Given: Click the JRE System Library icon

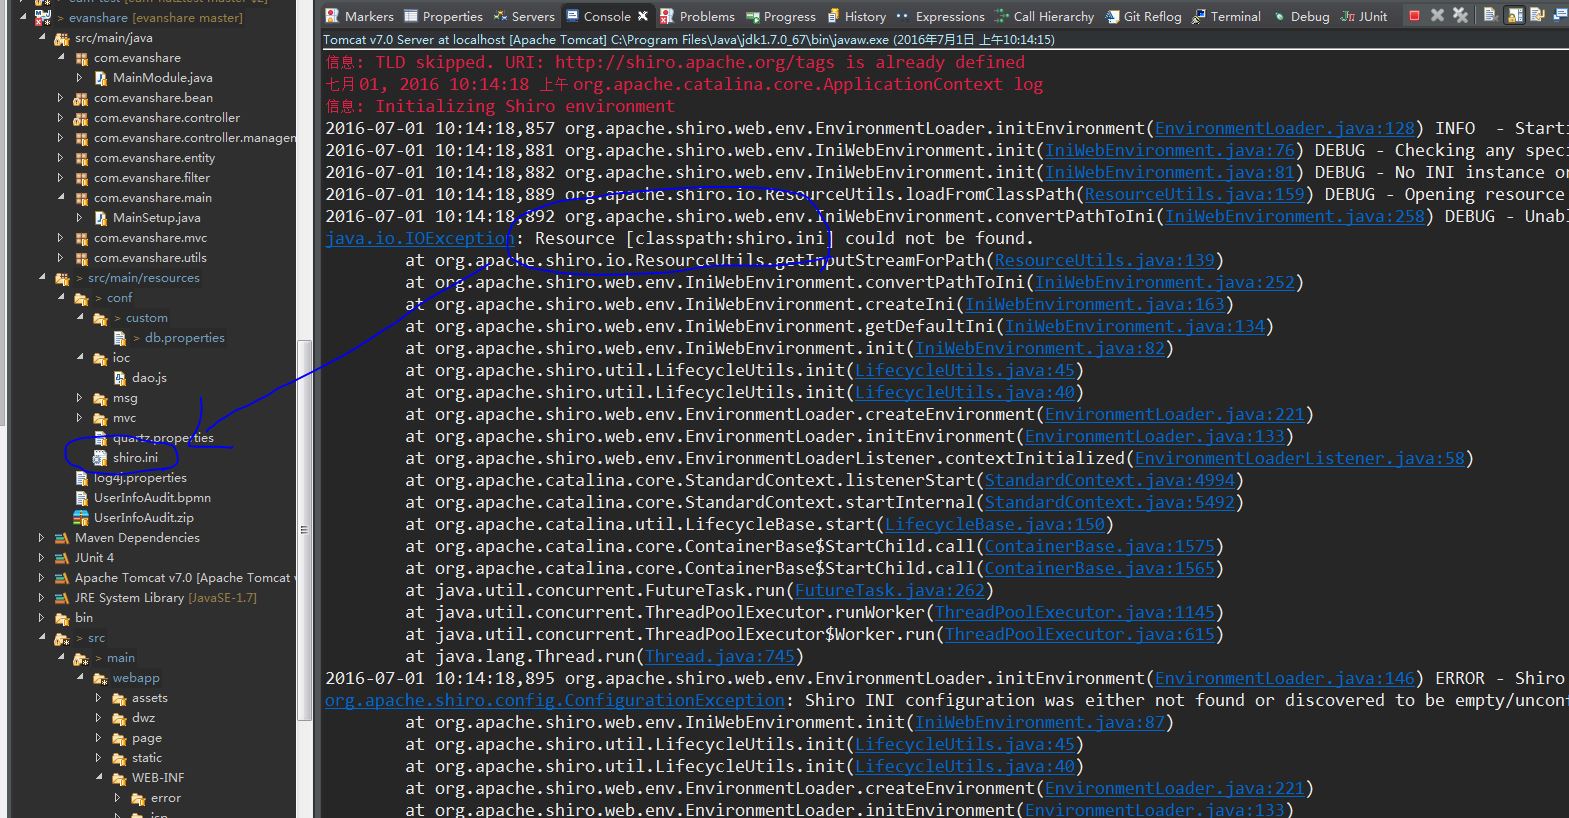Looking at the screenshot, I should pyautogui.click(x=62, y=598).
